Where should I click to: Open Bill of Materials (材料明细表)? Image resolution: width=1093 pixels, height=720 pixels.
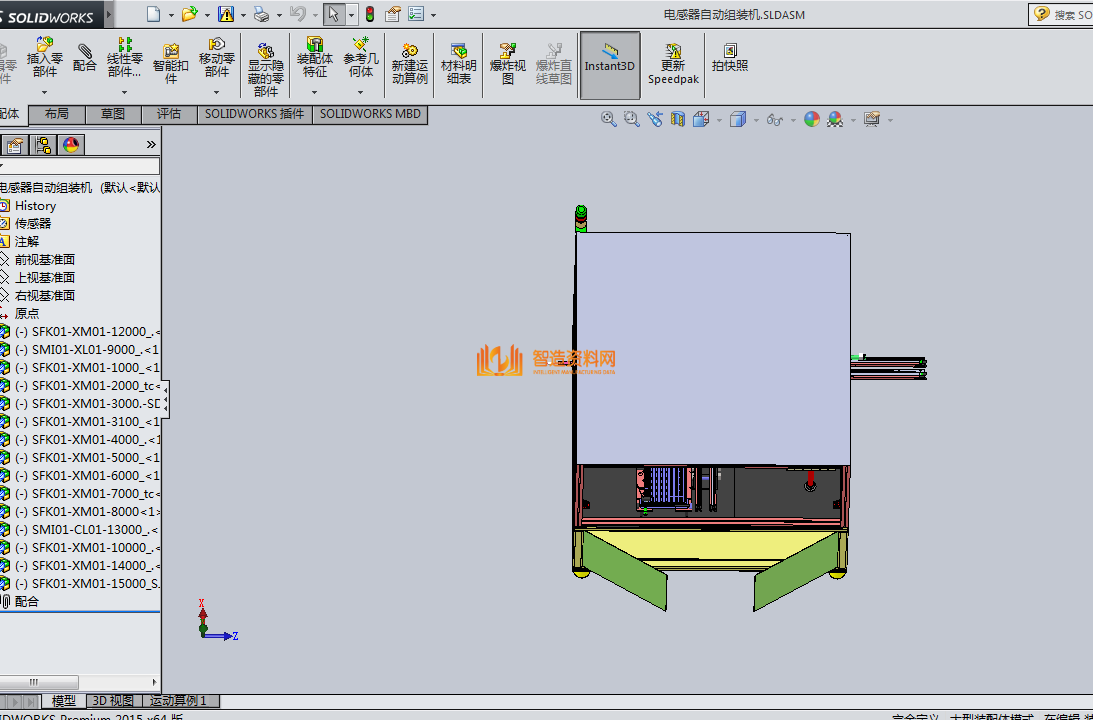[x=459, y=63]
